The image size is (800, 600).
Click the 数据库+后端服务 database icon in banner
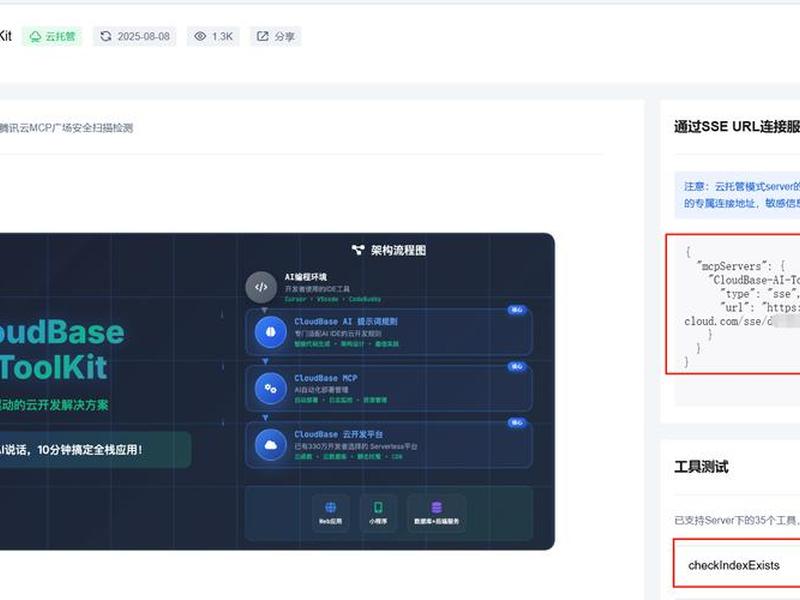[x=437, y=507]
